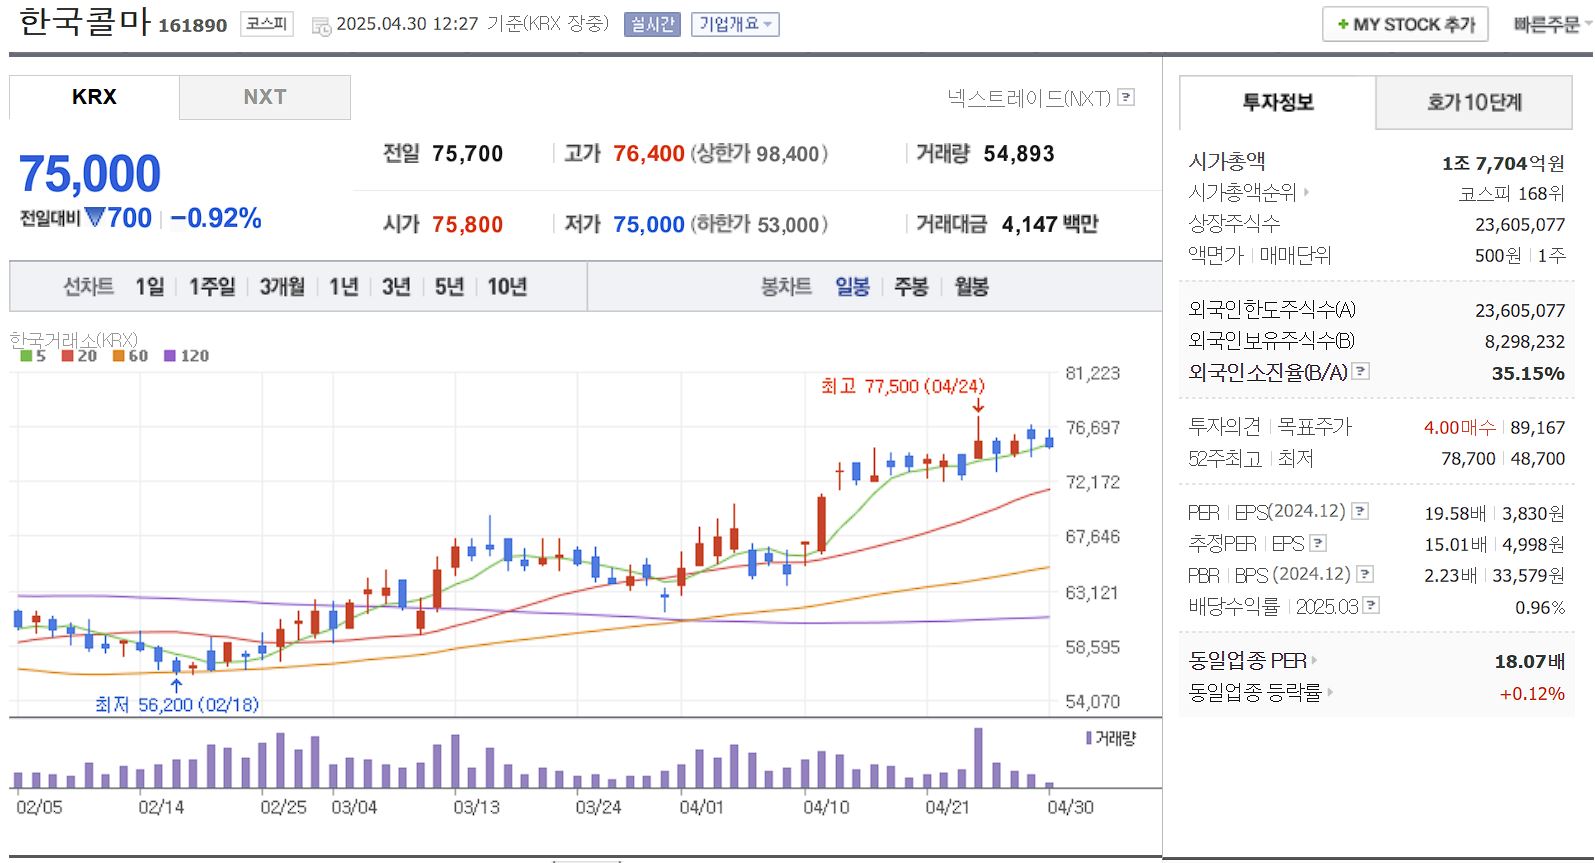Click the 전일 value 75,700
The image size is (1595, 863).
pyautogui.click(x=468, y=153)
